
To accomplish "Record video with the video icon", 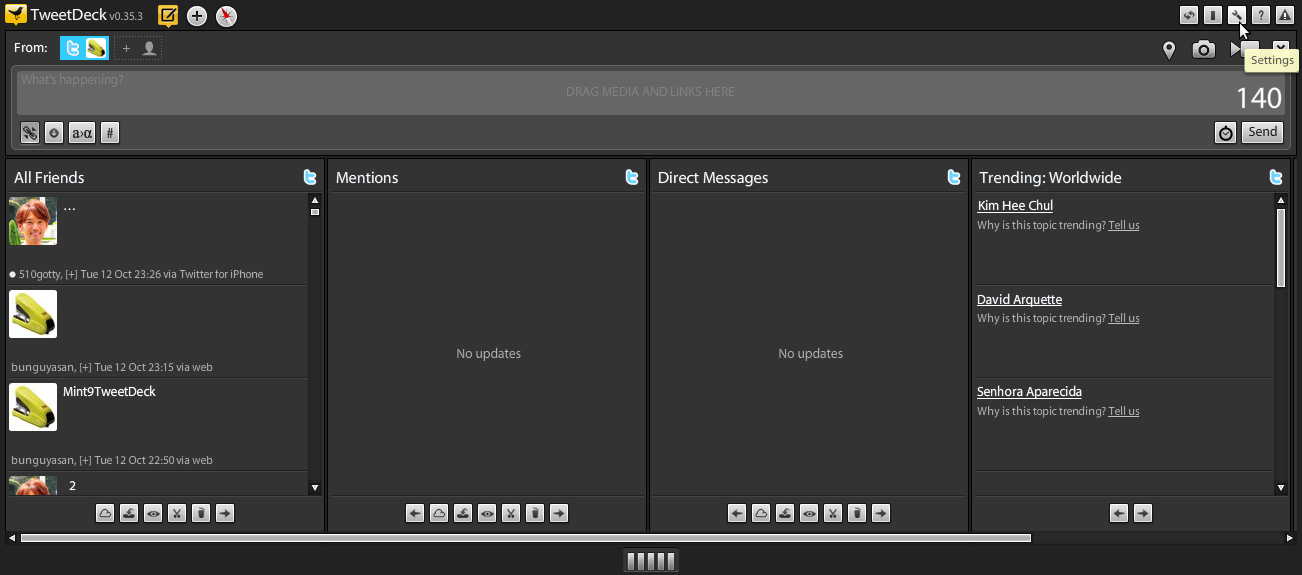I will [1244, 48].
